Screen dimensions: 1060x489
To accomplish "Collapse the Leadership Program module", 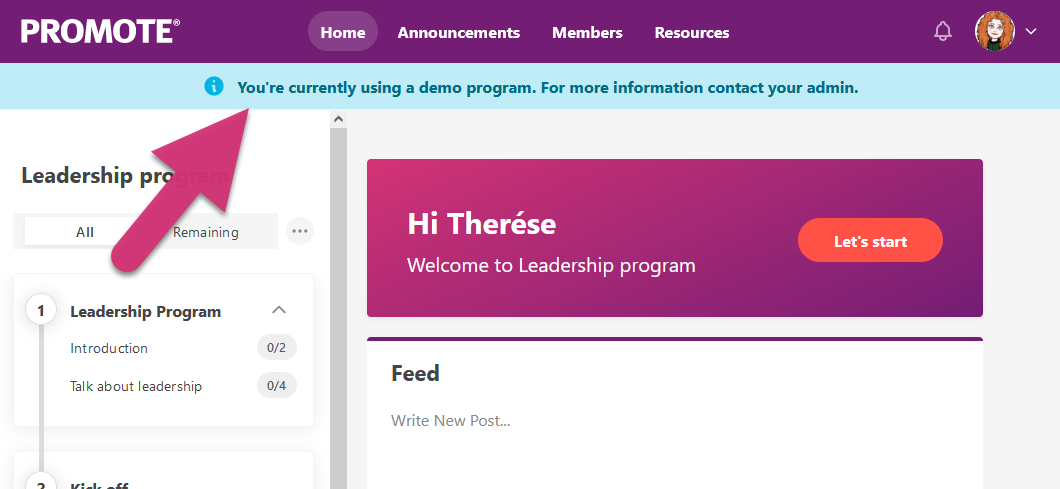I will click(279, 310).
